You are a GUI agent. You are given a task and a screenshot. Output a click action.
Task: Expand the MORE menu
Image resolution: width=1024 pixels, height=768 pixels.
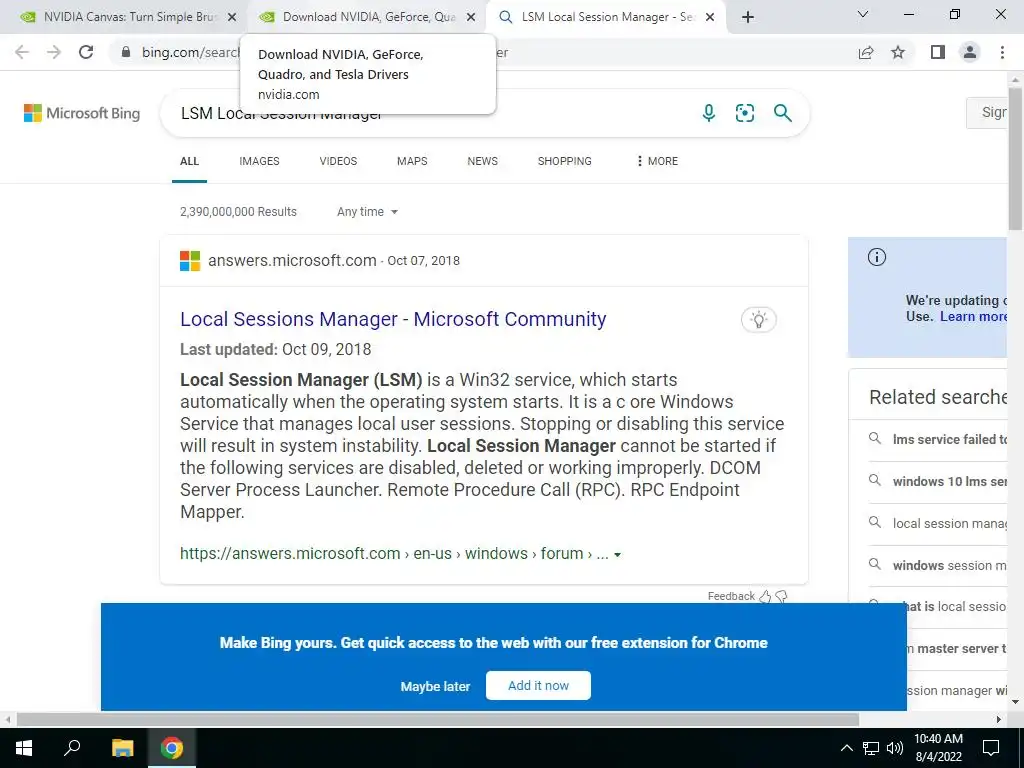[x=657, y=161]
